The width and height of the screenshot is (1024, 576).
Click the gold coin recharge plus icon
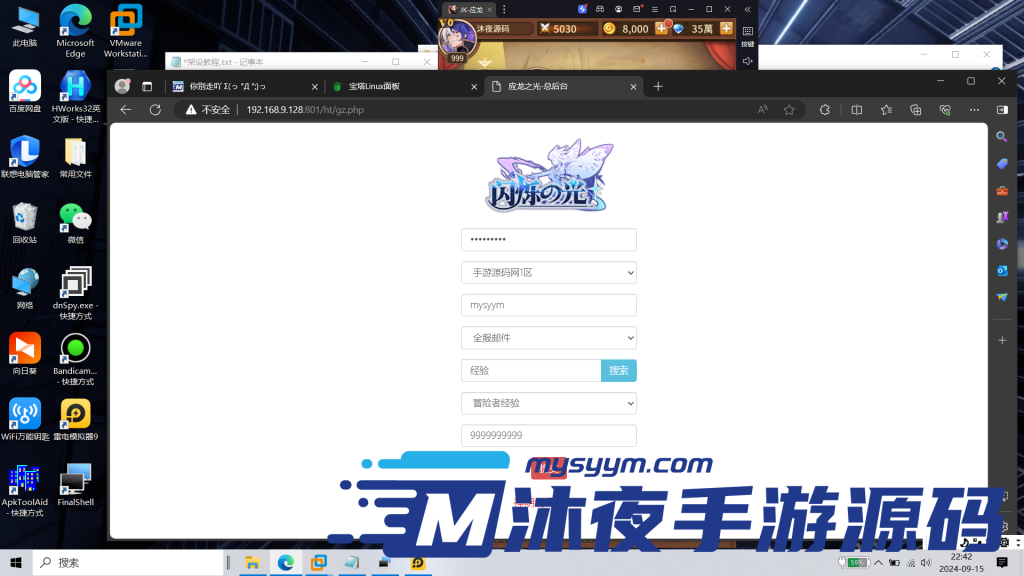[662, 29]
